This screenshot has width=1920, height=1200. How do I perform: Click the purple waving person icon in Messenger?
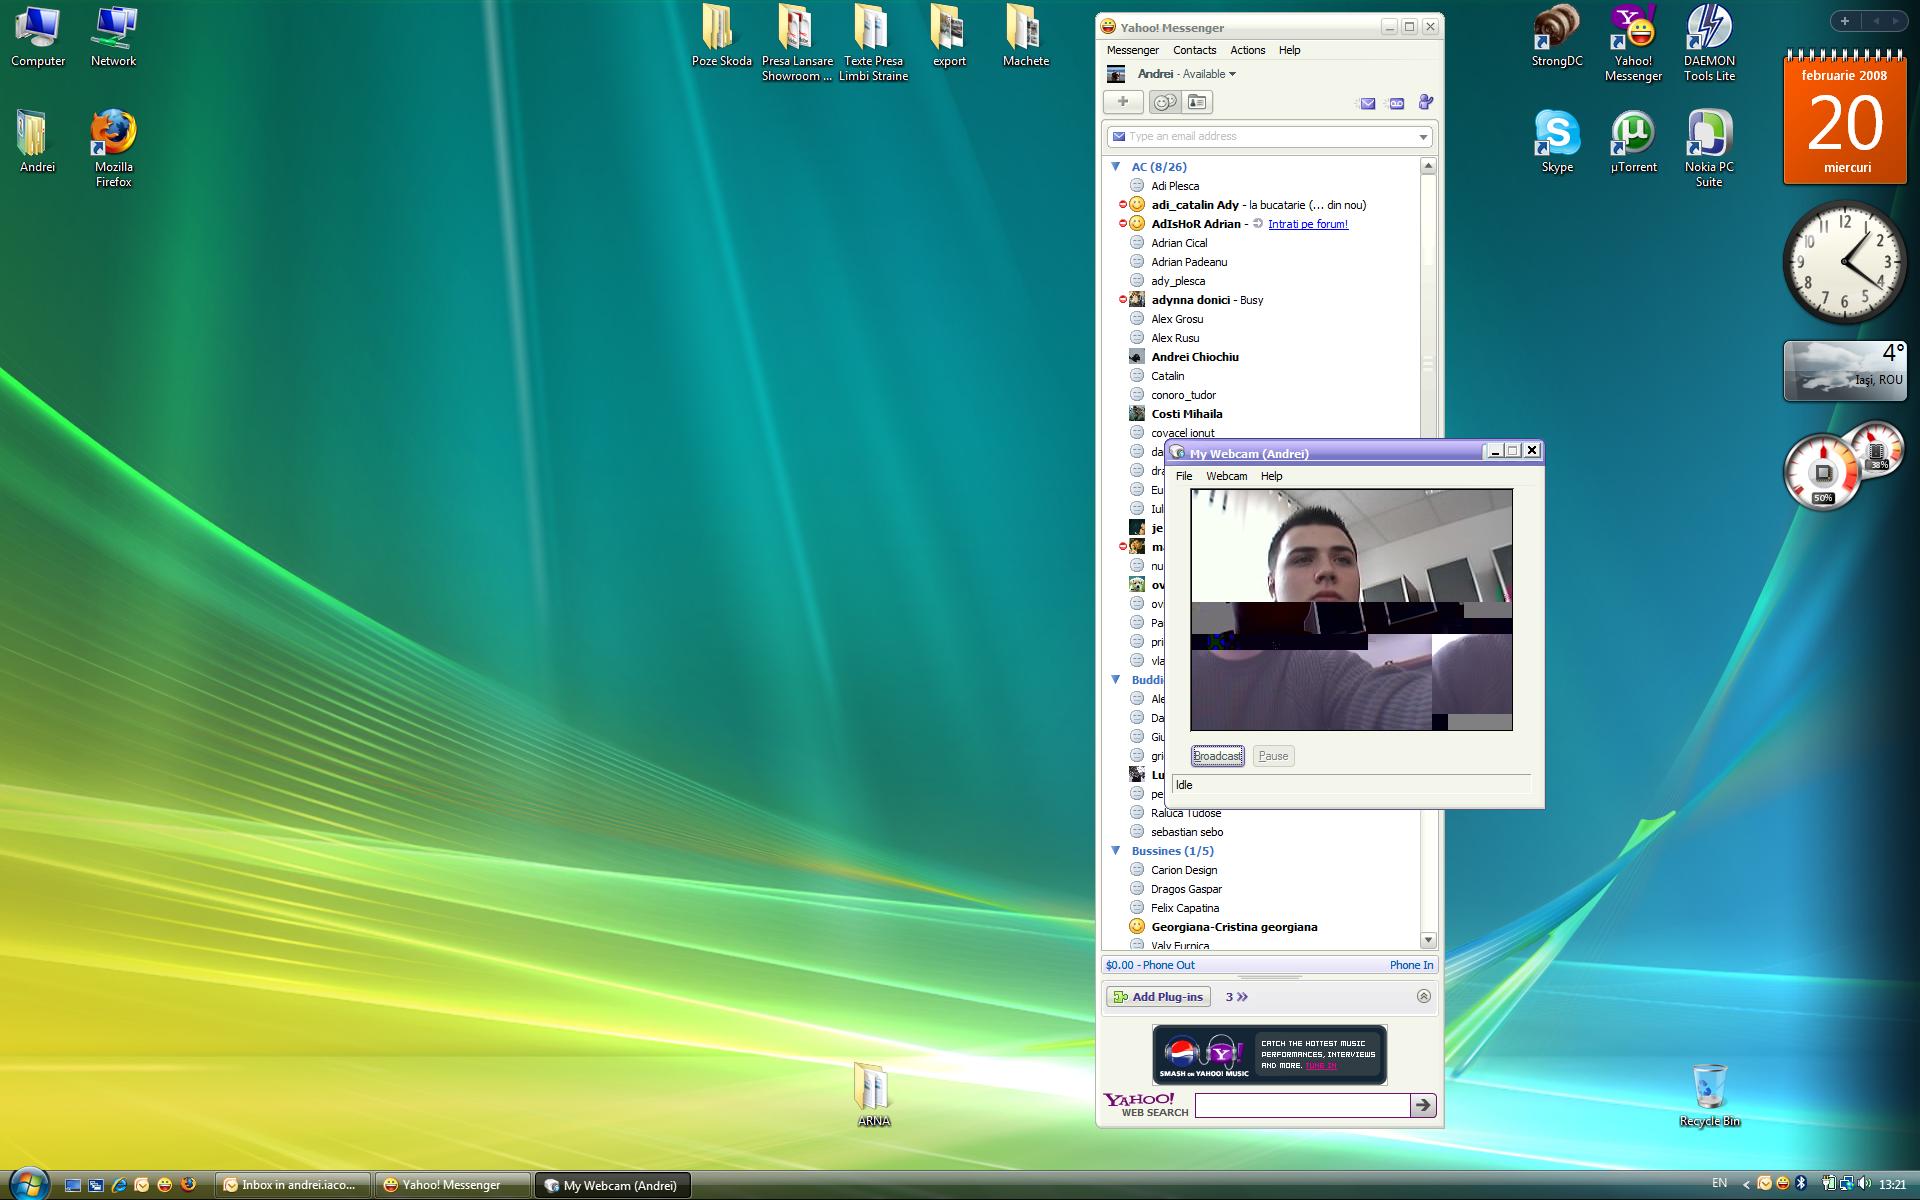pos(1426,102)
